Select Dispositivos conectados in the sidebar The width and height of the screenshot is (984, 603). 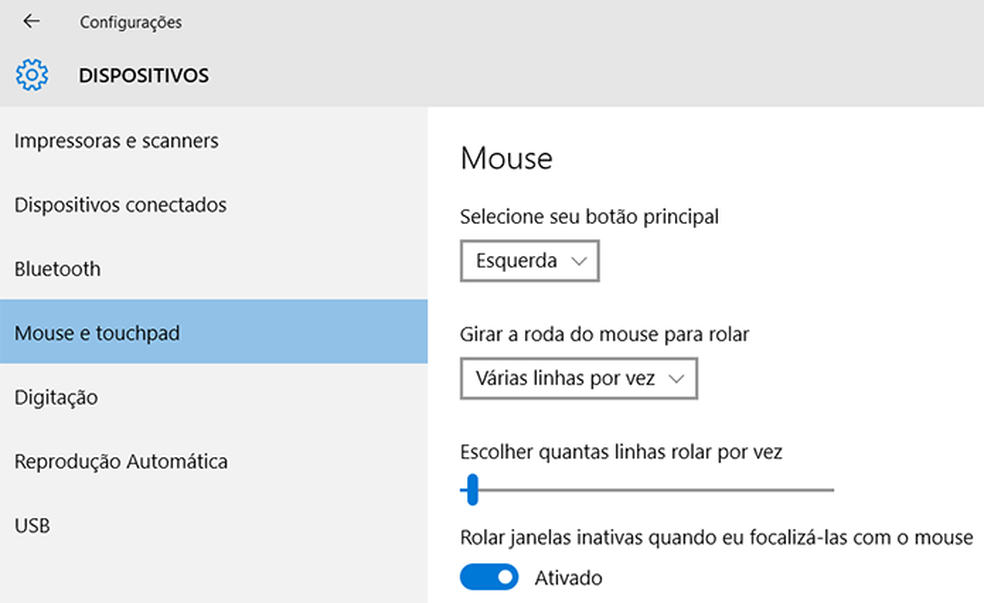coord(120,205)
